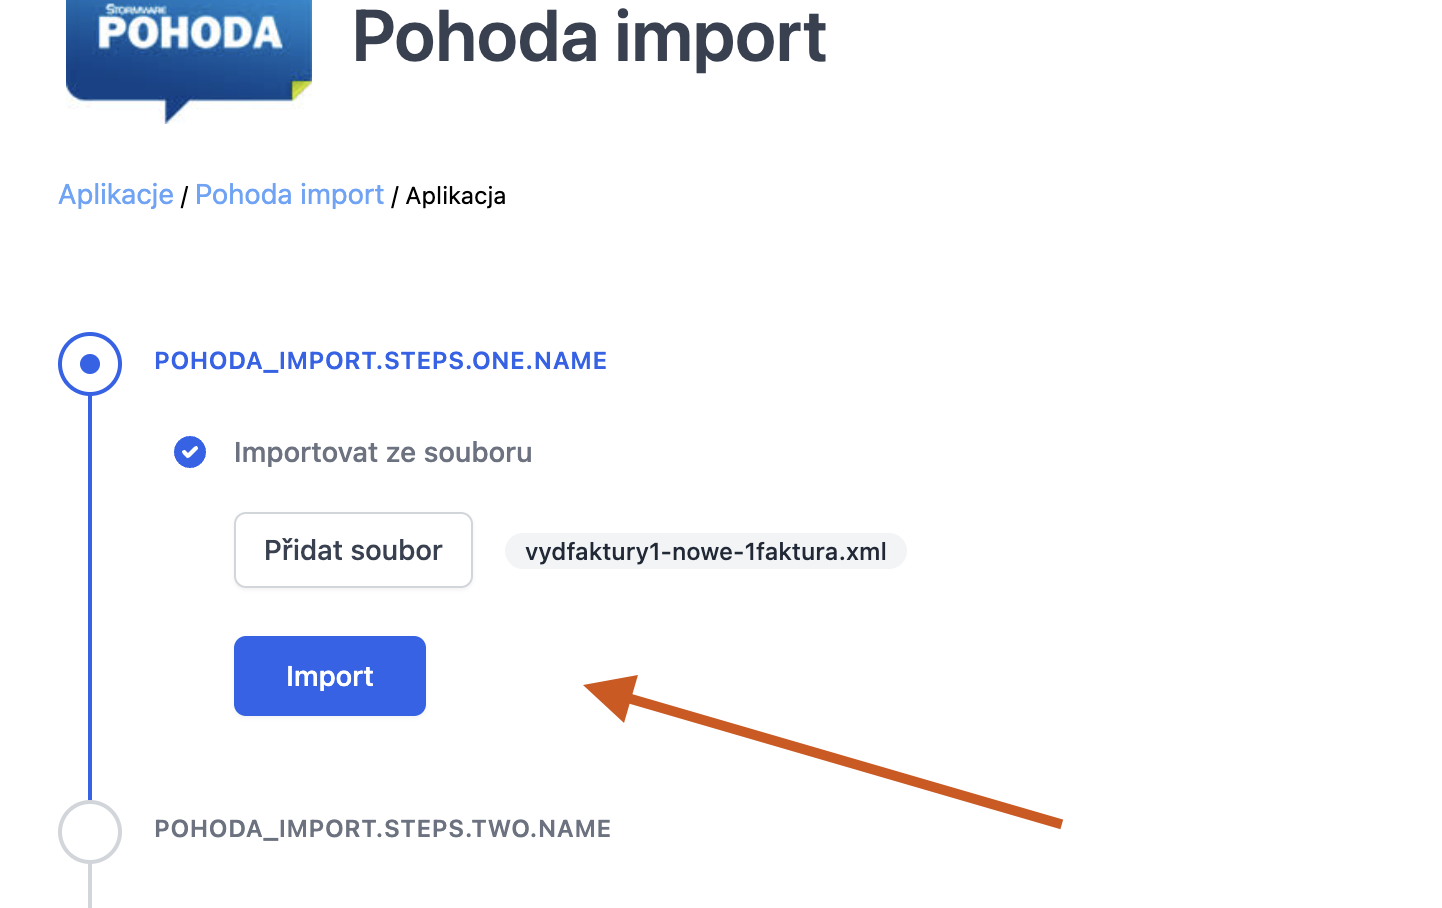Screen dimensions: 1442x908
Task: Toggle the checked 'Importovat ze souboru' radio
Action: point(190,452)
